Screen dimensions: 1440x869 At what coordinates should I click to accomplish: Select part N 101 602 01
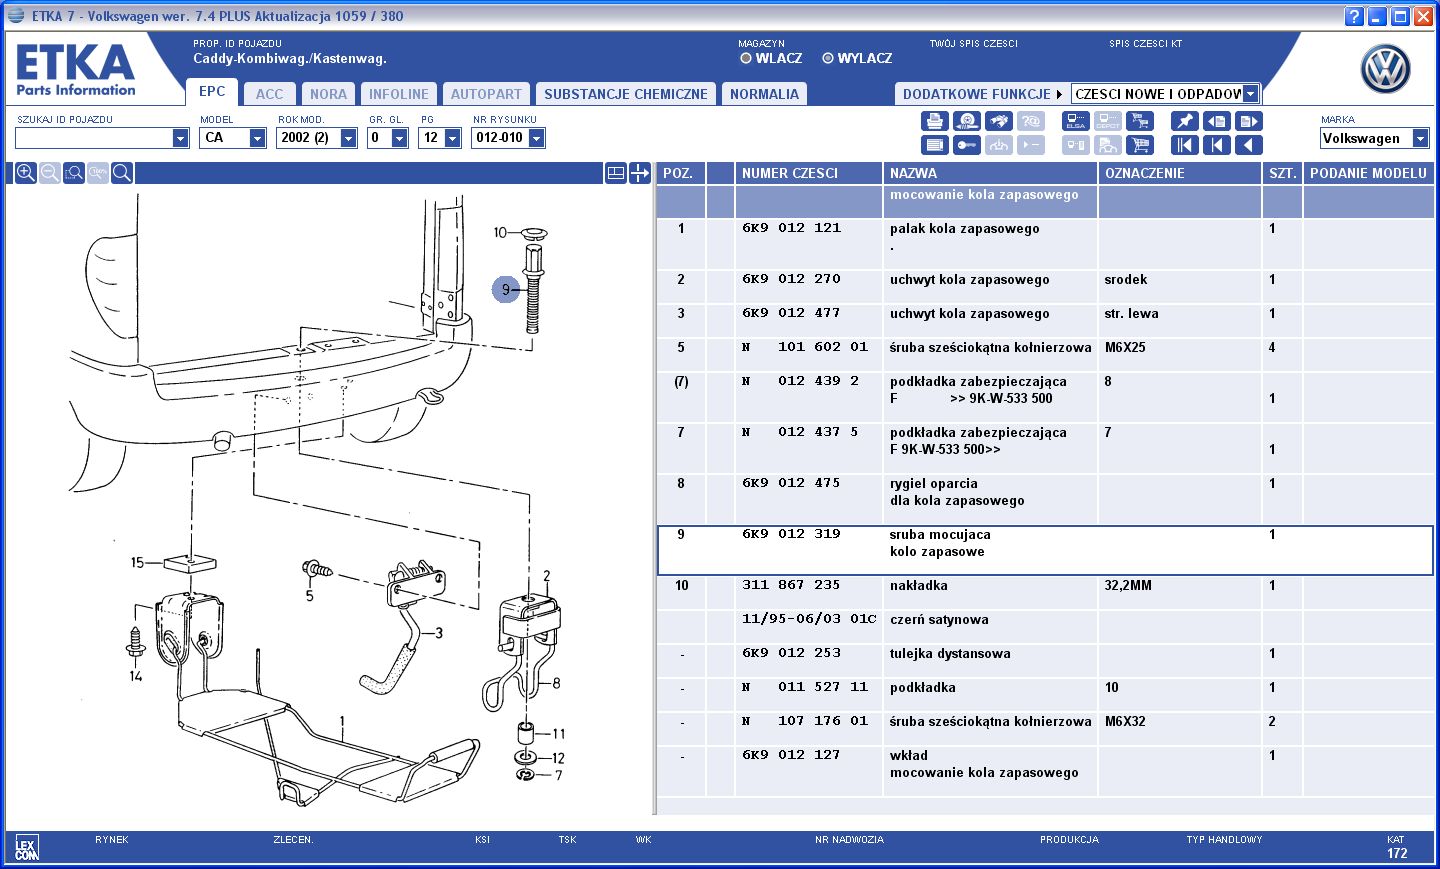(804, 347)
